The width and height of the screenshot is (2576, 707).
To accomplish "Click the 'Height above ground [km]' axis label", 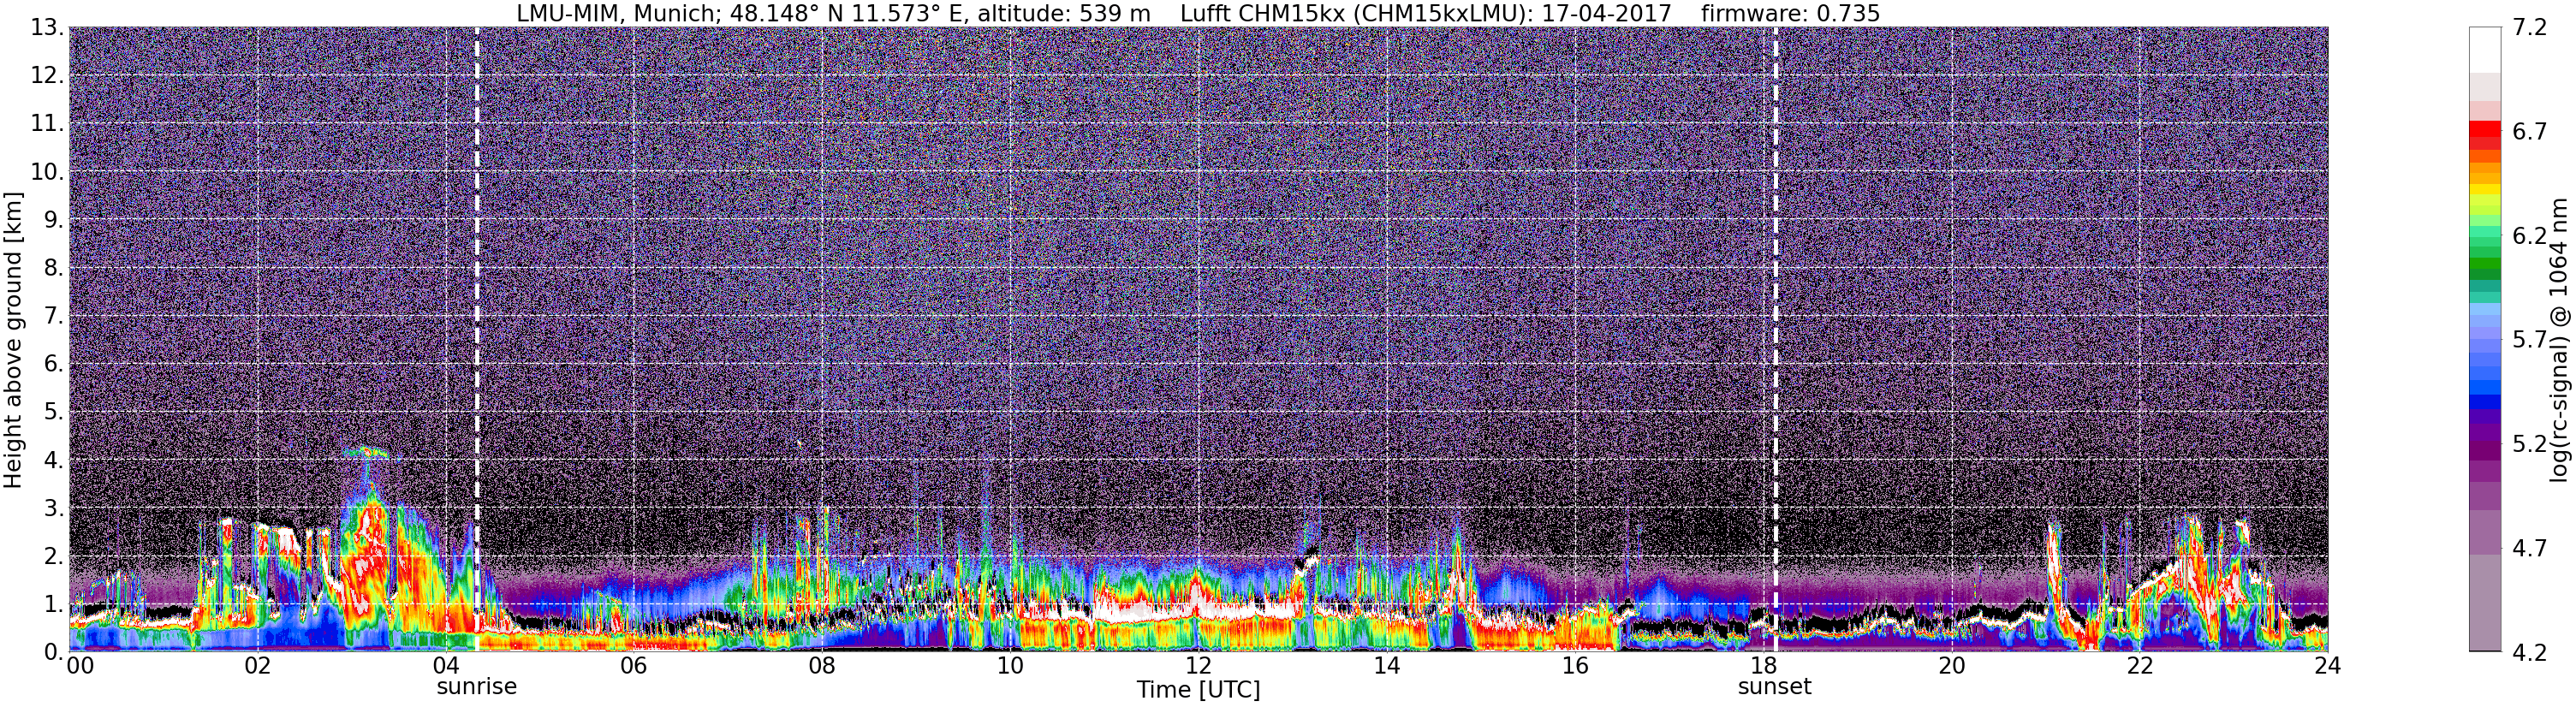I will (13, 339).
